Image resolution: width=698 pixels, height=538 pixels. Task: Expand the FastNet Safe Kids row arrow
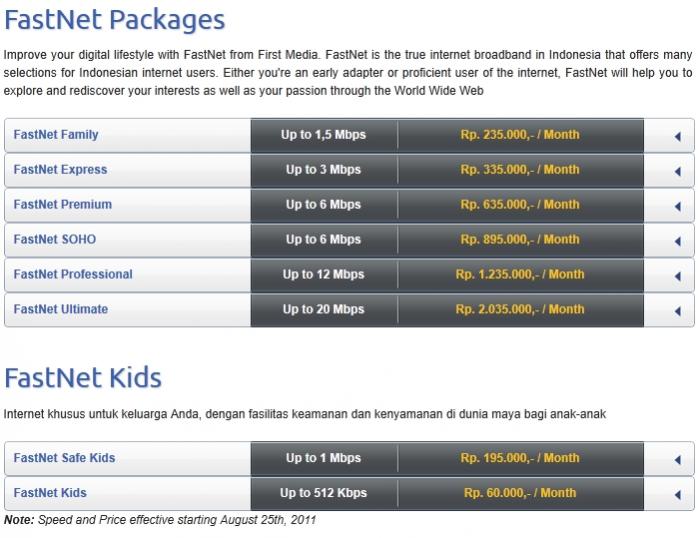coord(678,459)
